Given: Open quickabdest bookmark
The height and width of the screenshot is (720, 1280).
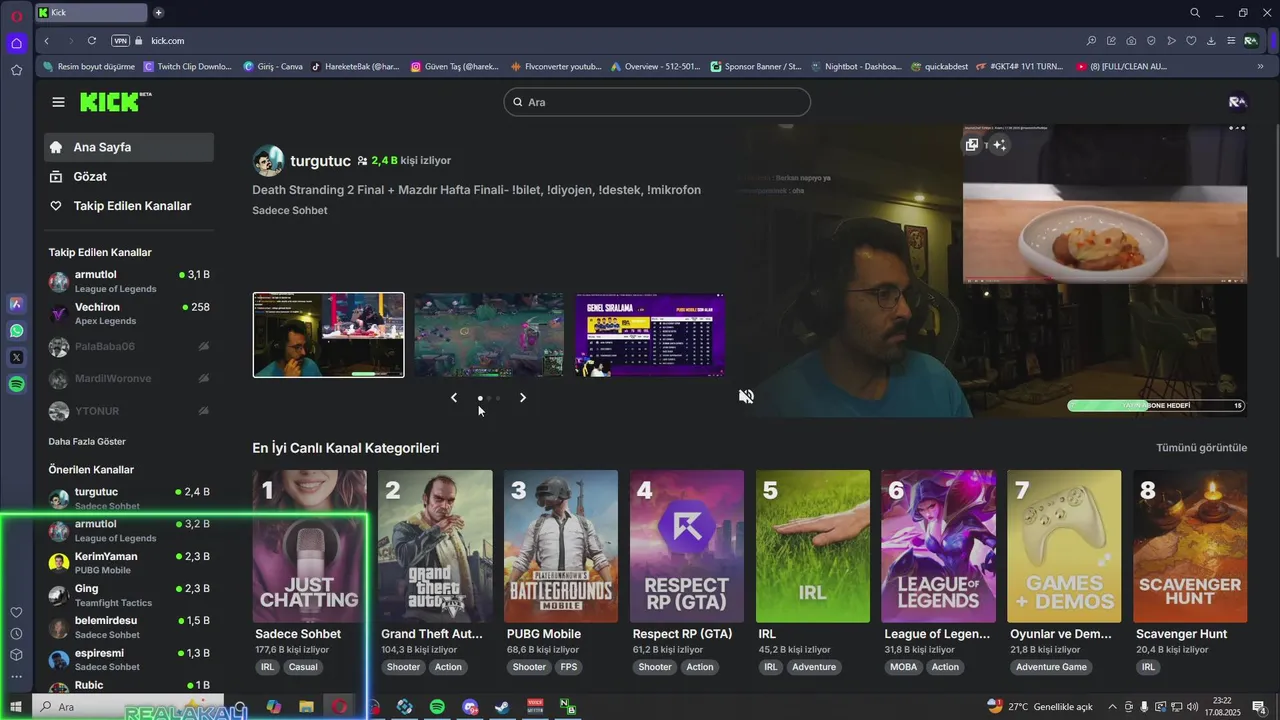Looking at the screenshot, I should click(x=939, y=67).
